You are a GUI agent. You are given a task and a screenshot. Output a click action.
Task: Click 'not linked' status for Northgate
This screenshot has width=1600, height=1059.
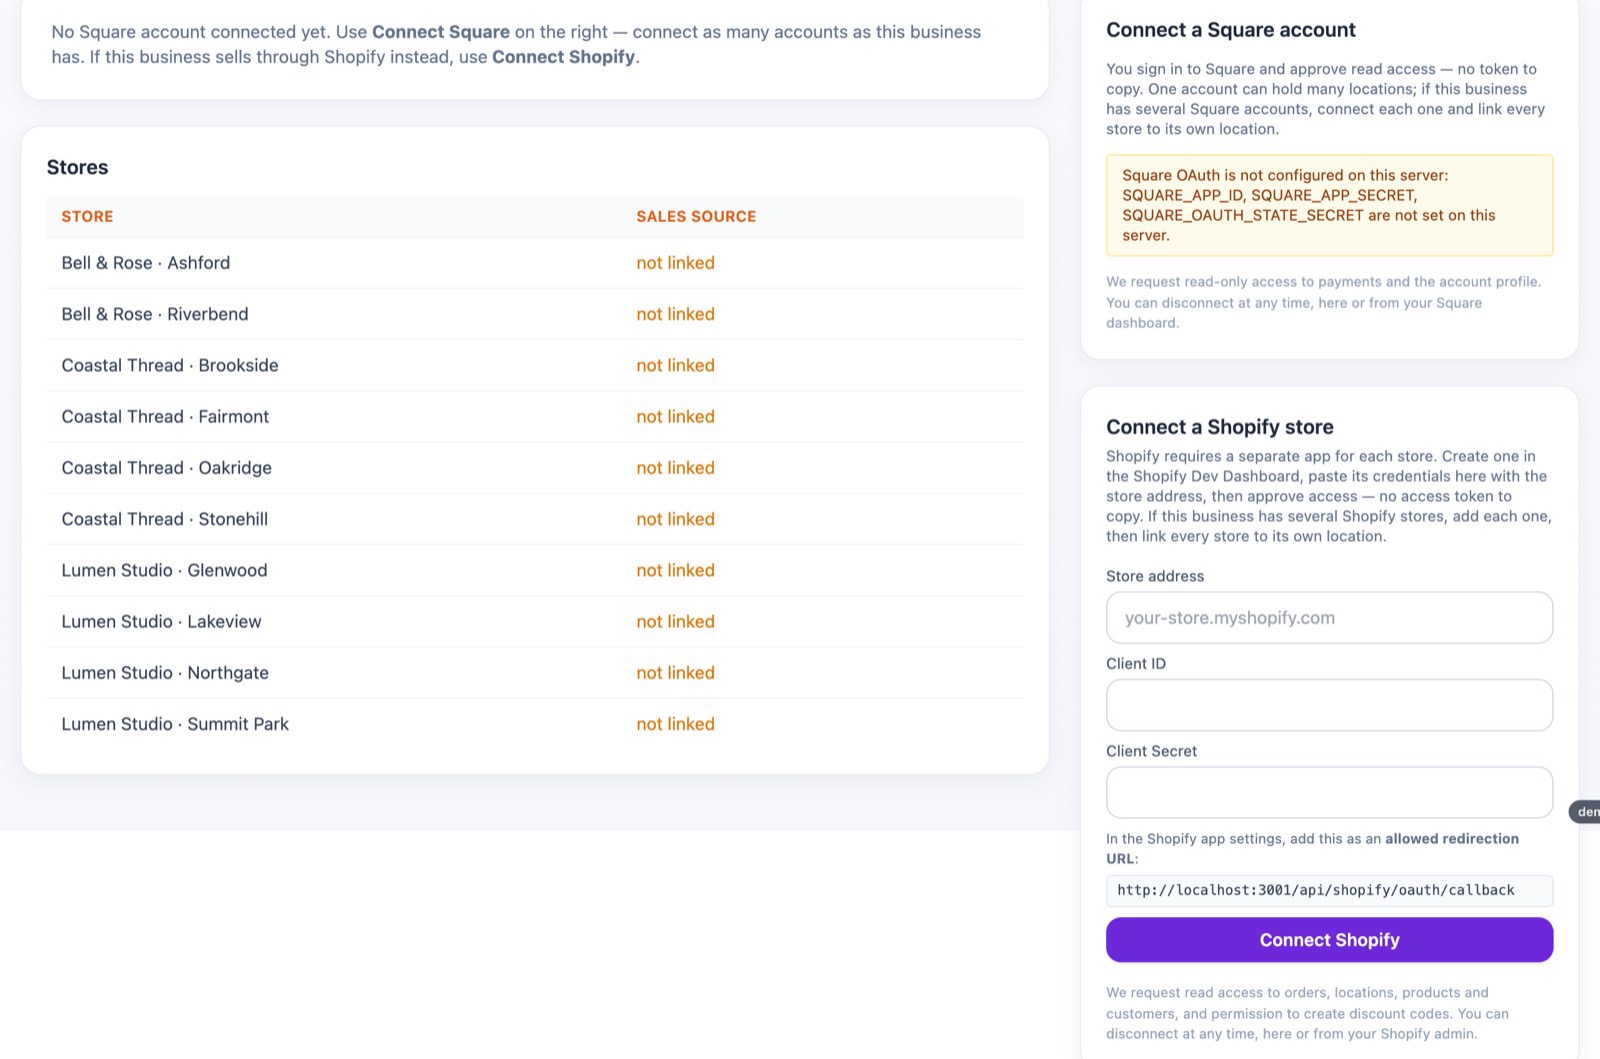coord(675,673)
